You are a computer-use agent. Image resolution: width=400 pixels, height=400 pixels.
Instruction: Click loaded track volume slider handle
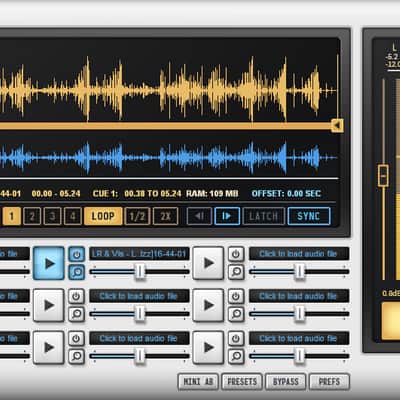140,271
